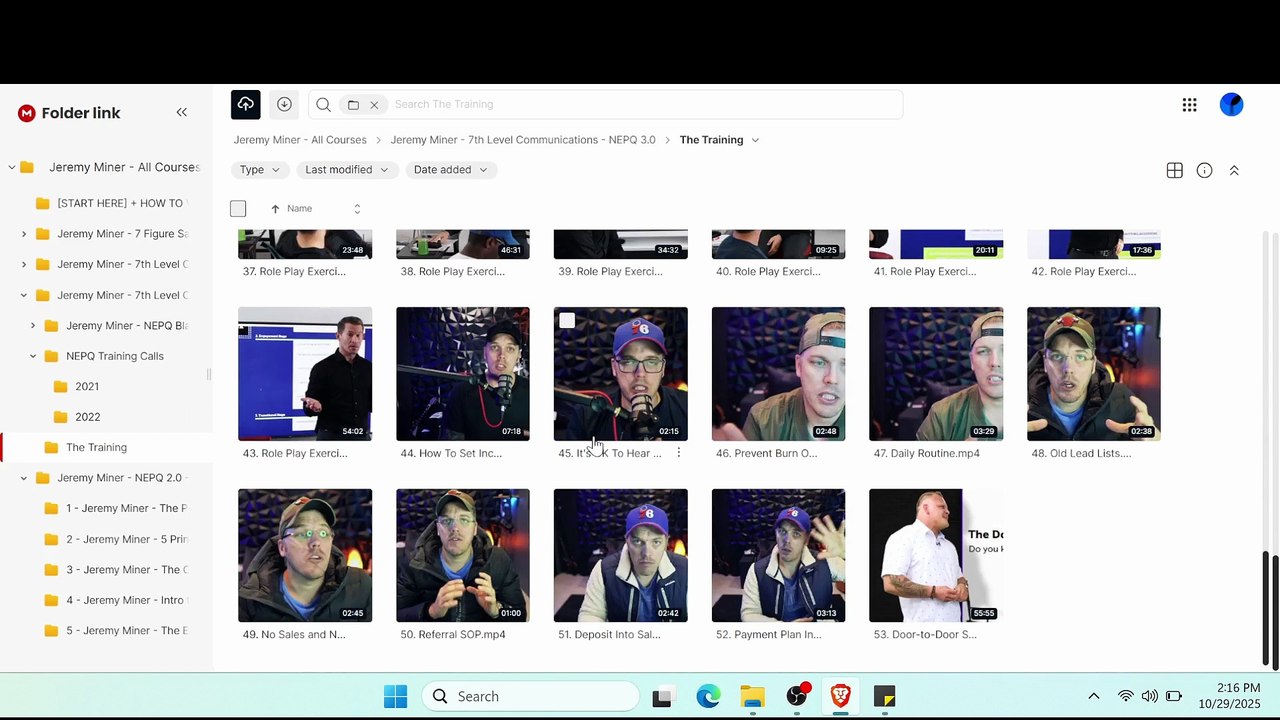This screenshot has width=1280, height=720.
Task: Open the 48. Old Lead Lists video
Action: click(1094, 374)
